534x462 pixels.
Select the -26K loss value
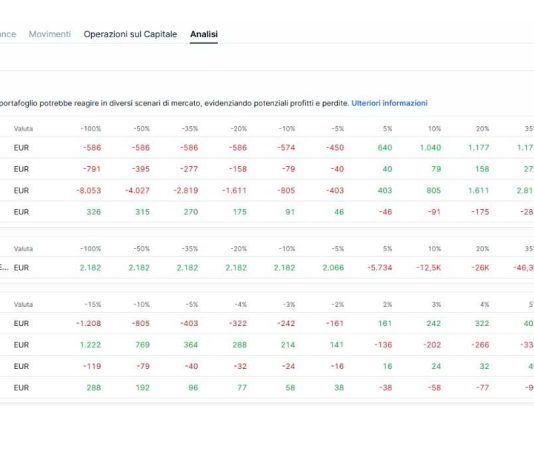(481, 268)
